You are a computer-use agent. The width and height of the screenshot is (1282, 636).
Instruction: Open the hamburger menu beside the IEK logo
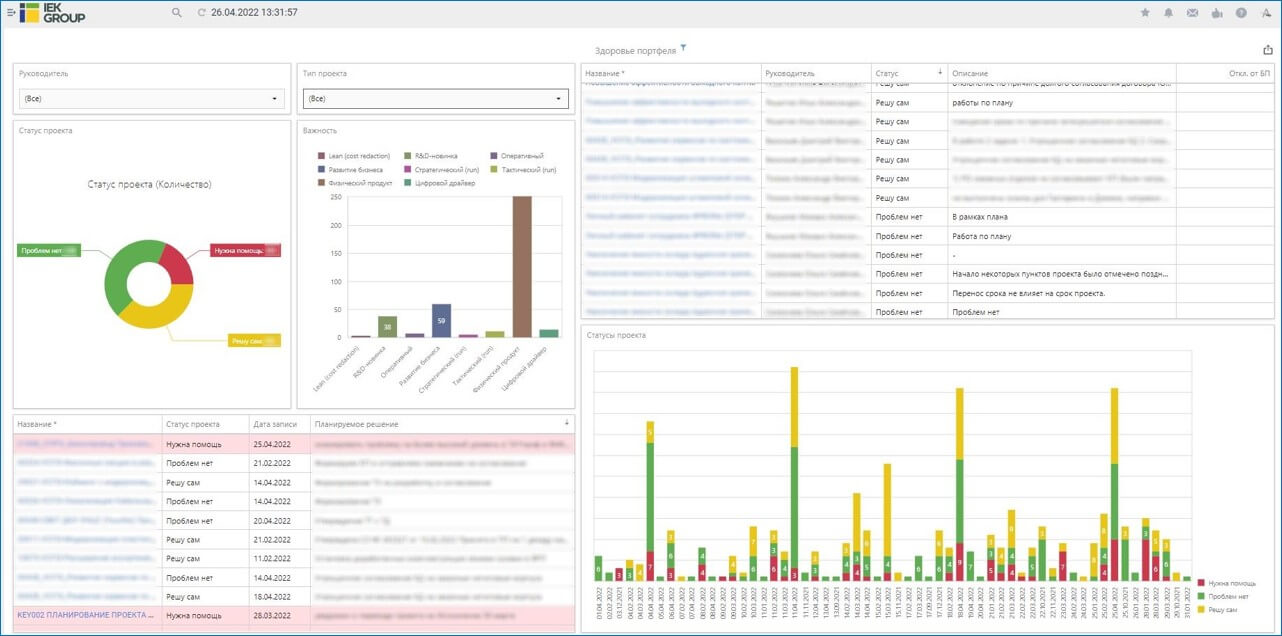coord(11,13)
